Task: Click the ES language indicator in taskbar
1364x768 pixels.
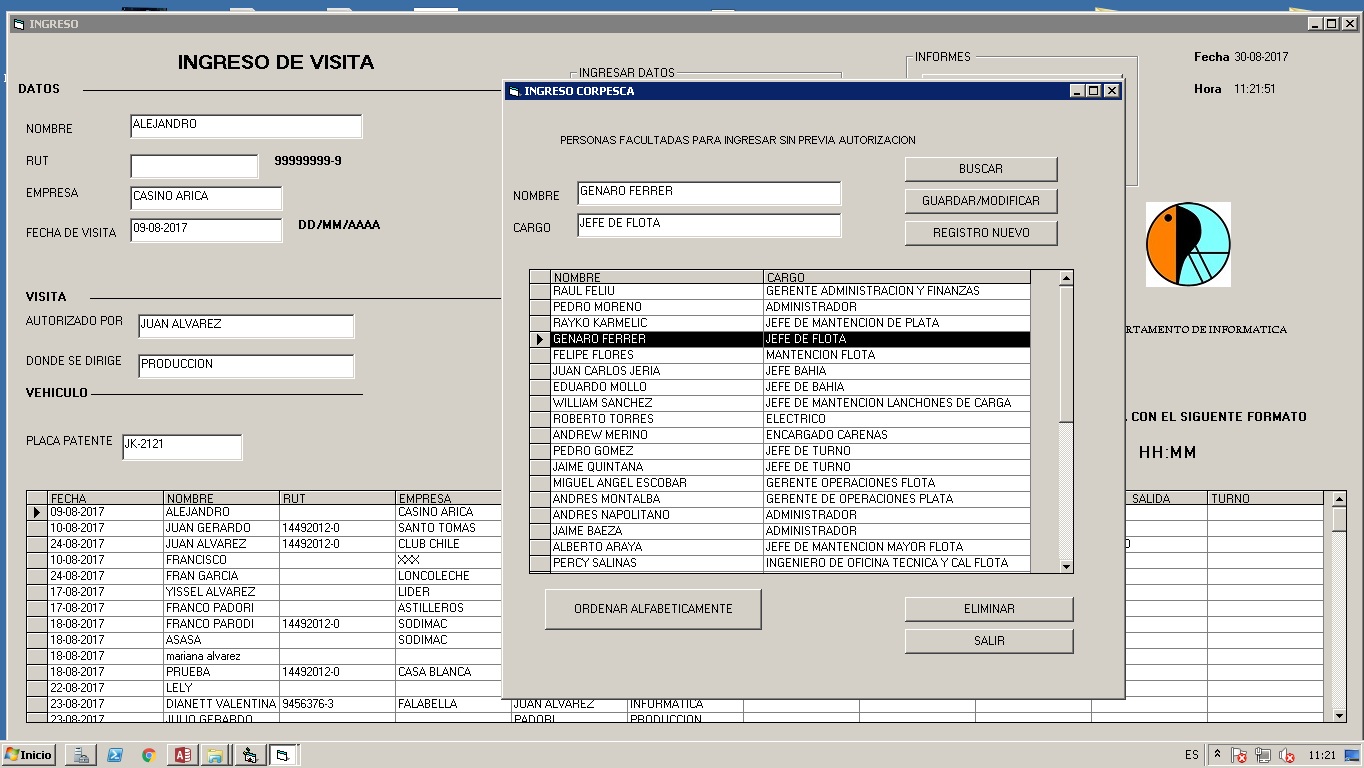Action: (1192, 755)
